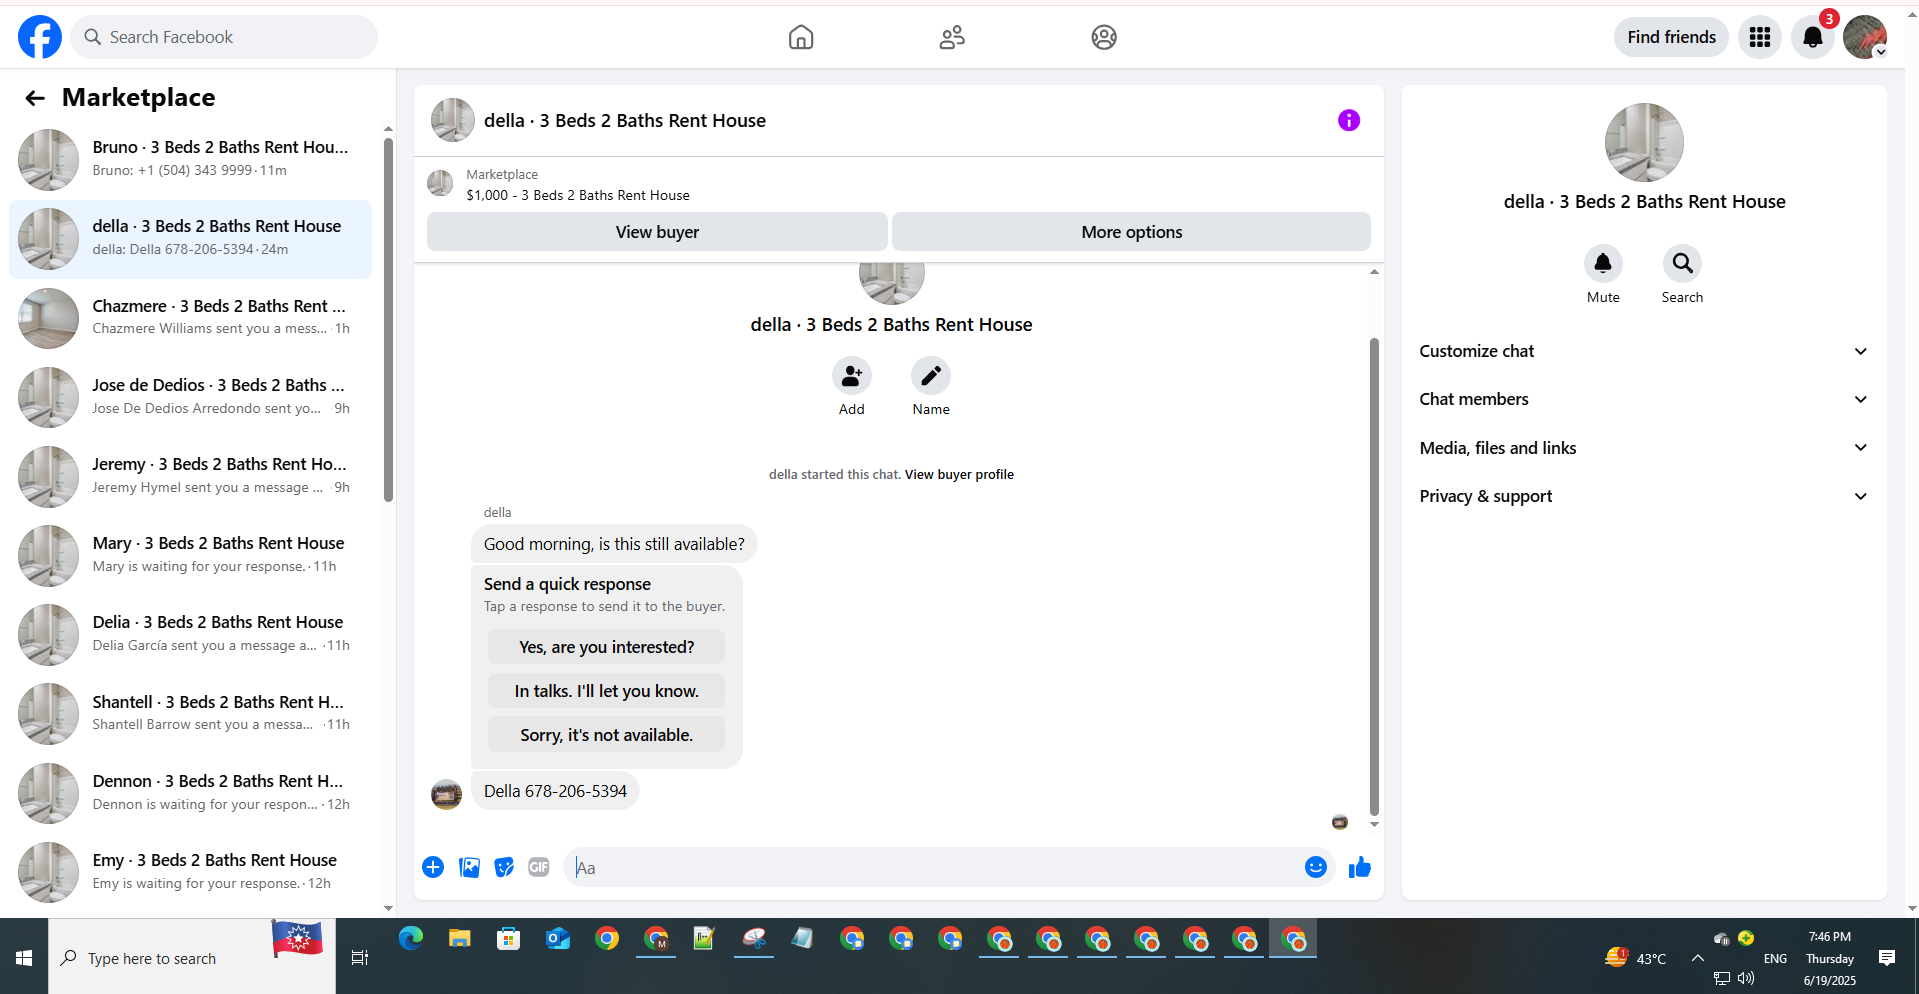Expand the Customize chat section

1644,351
